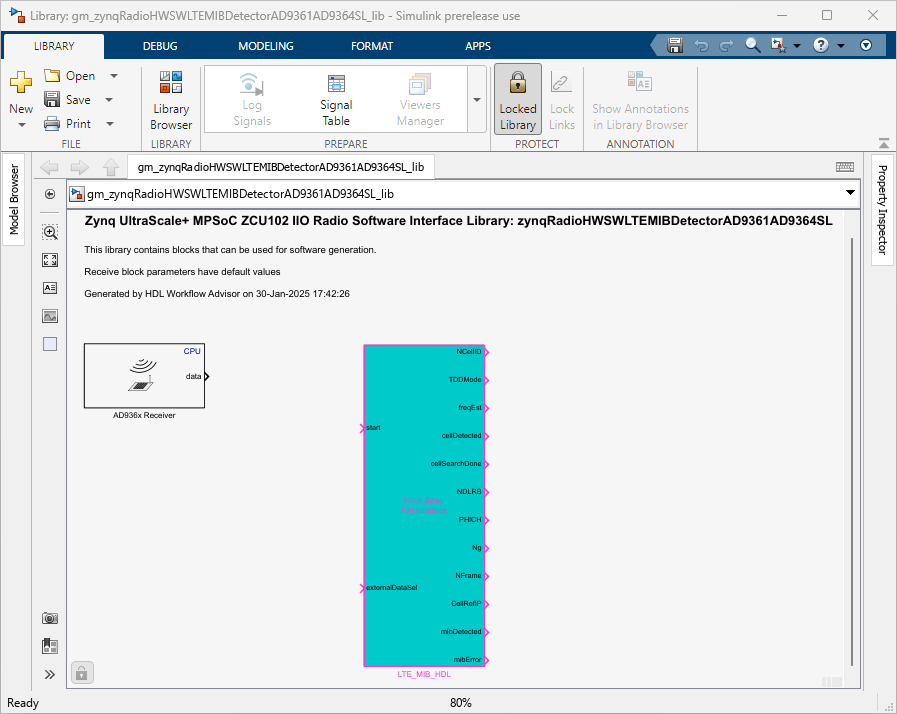Screen dimensions: 897x714
Task: Open the Signal Table
Action: click(336, 101)
